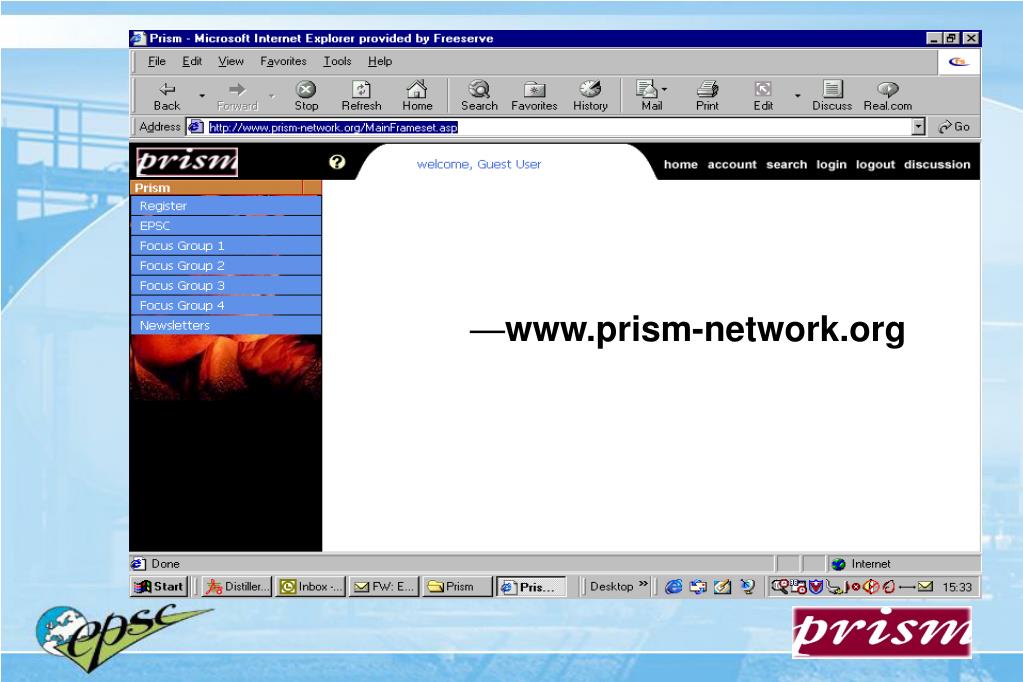The width and height of the screenshot is (1023, 682).
Task: Switch to the FW: E... taskbar button
Action: pyautogui.click(x=384, y=587)
